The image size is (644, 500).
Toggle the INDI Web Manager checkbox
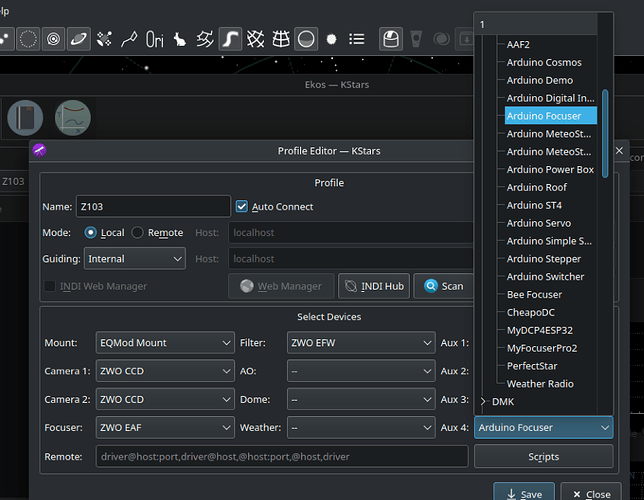50,286
